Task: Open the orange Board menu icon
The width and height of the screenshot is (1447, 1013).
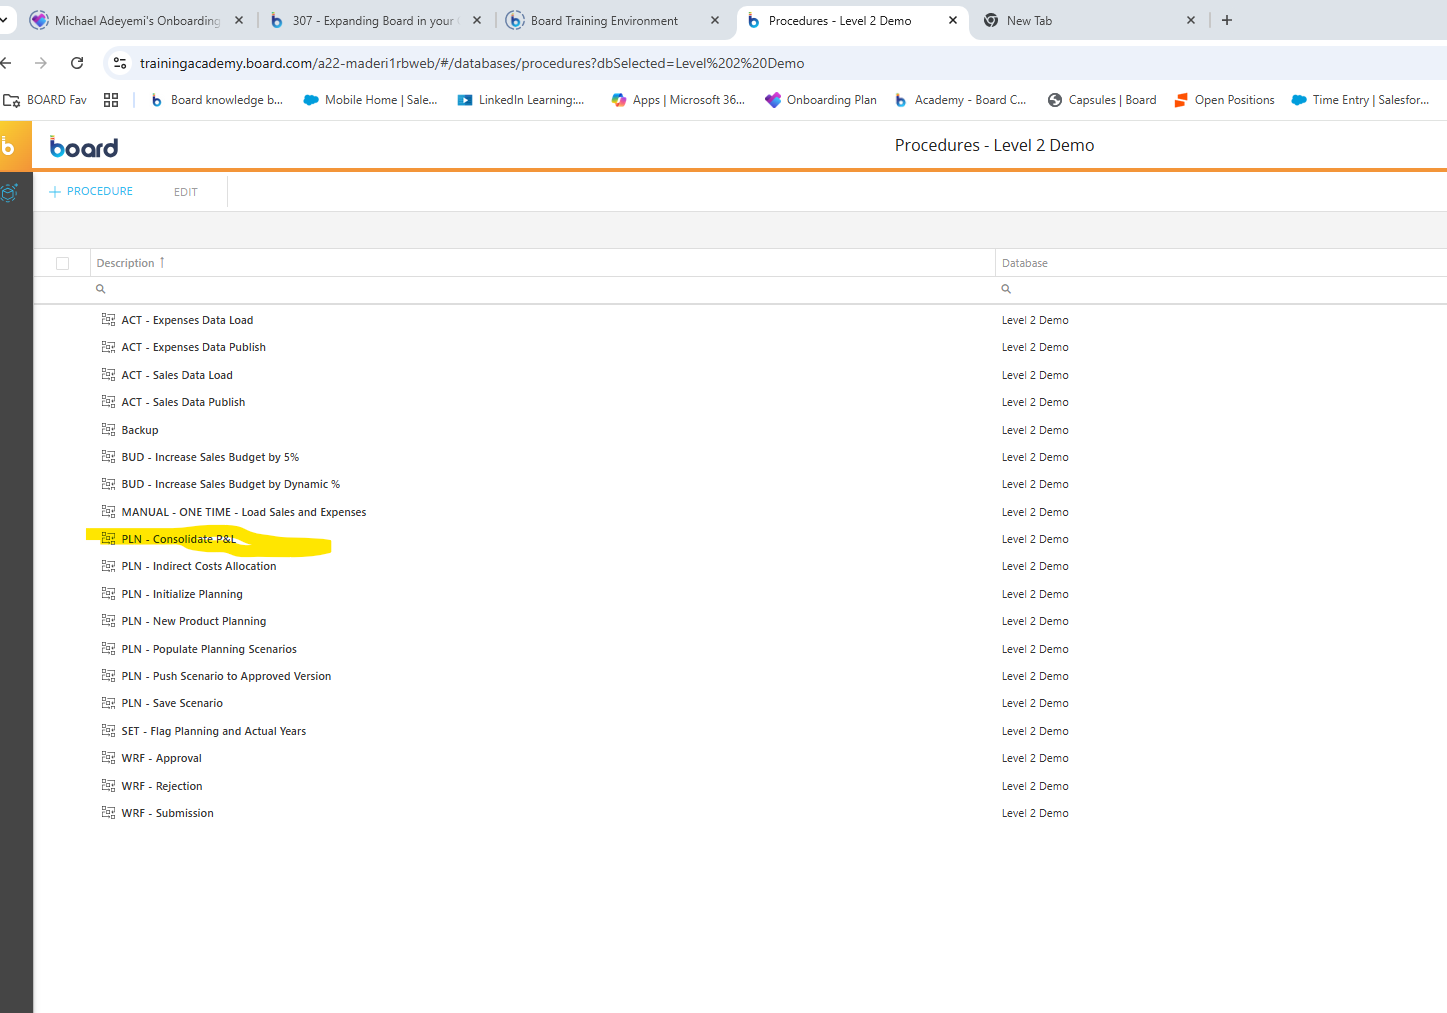Action: 15,147
